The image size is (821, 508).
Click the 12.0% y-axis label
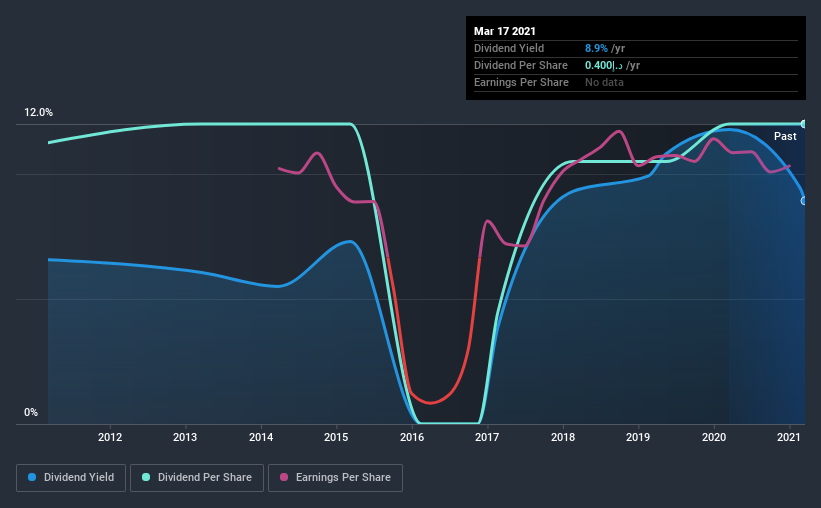38,113
